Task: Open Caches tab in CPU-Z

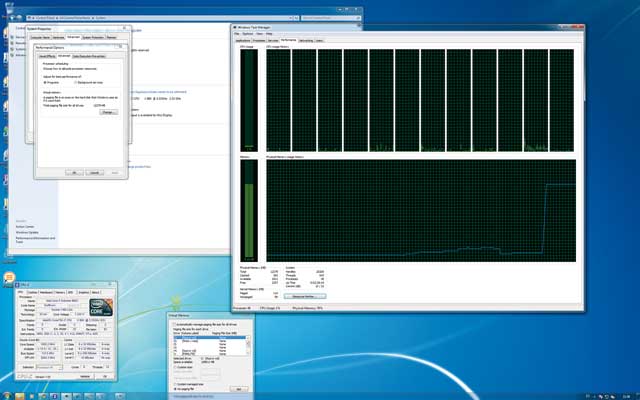Action: [32, 293]
